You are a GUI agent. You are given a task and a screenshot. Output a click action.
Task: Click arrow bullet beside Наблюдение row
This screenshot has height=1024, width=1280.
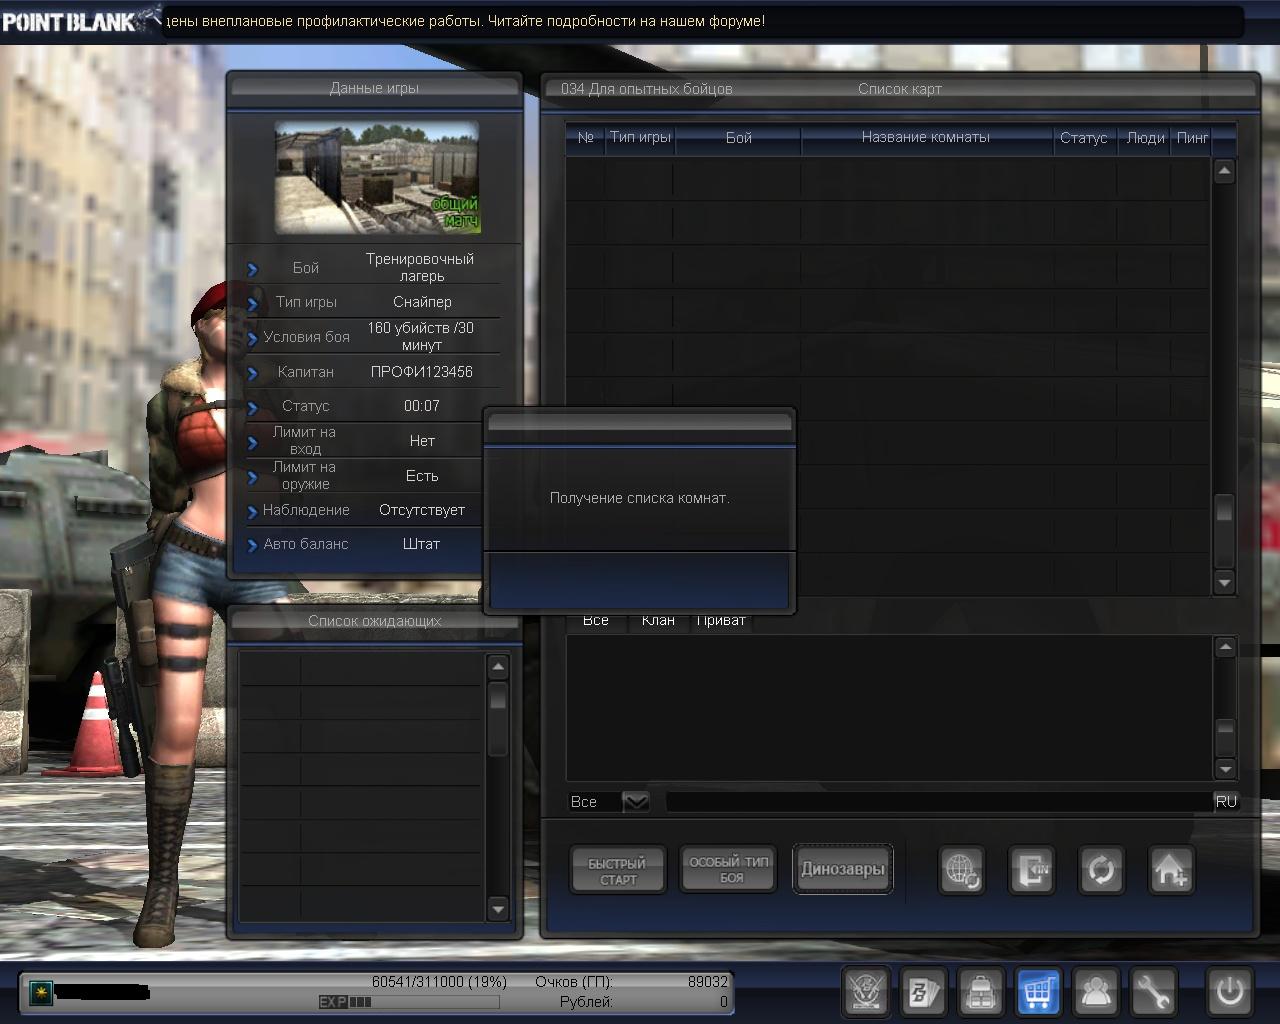pyautogui.click(x=252, y=511)
